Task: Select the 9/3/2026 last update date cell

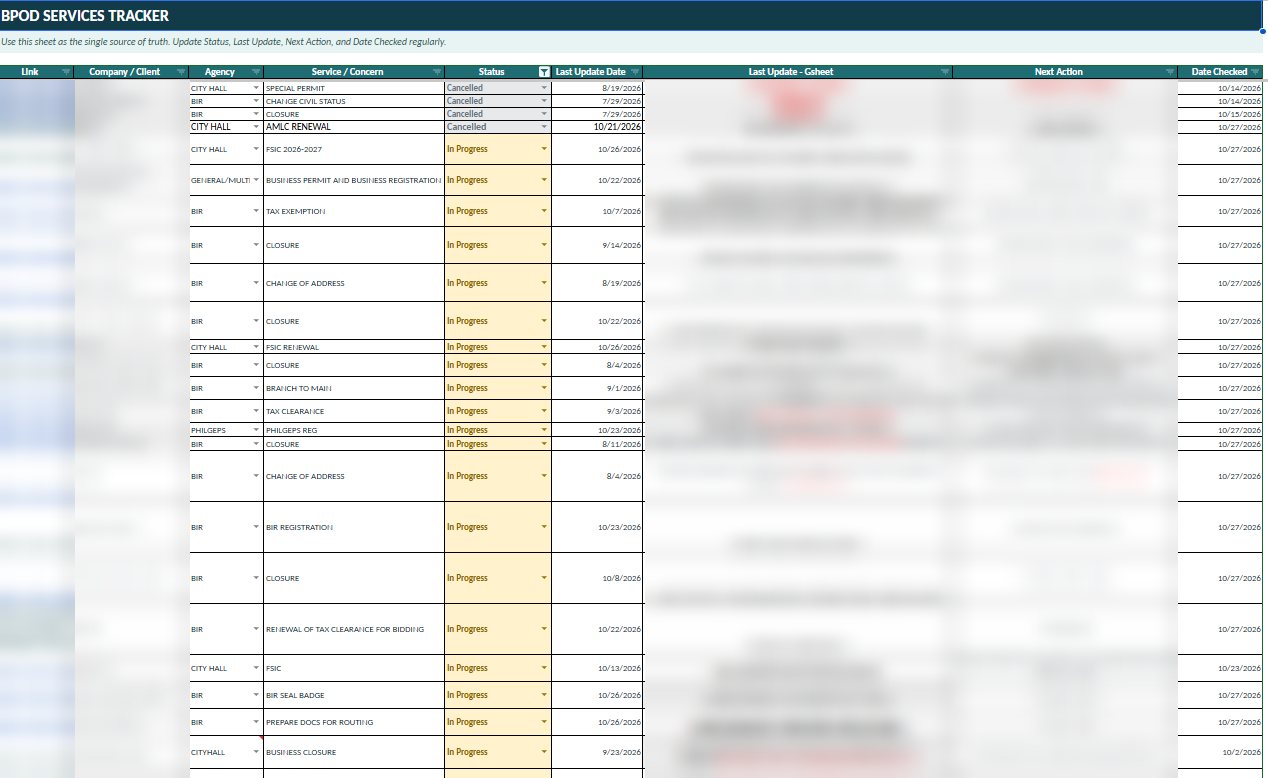Action: pos(597,411)
